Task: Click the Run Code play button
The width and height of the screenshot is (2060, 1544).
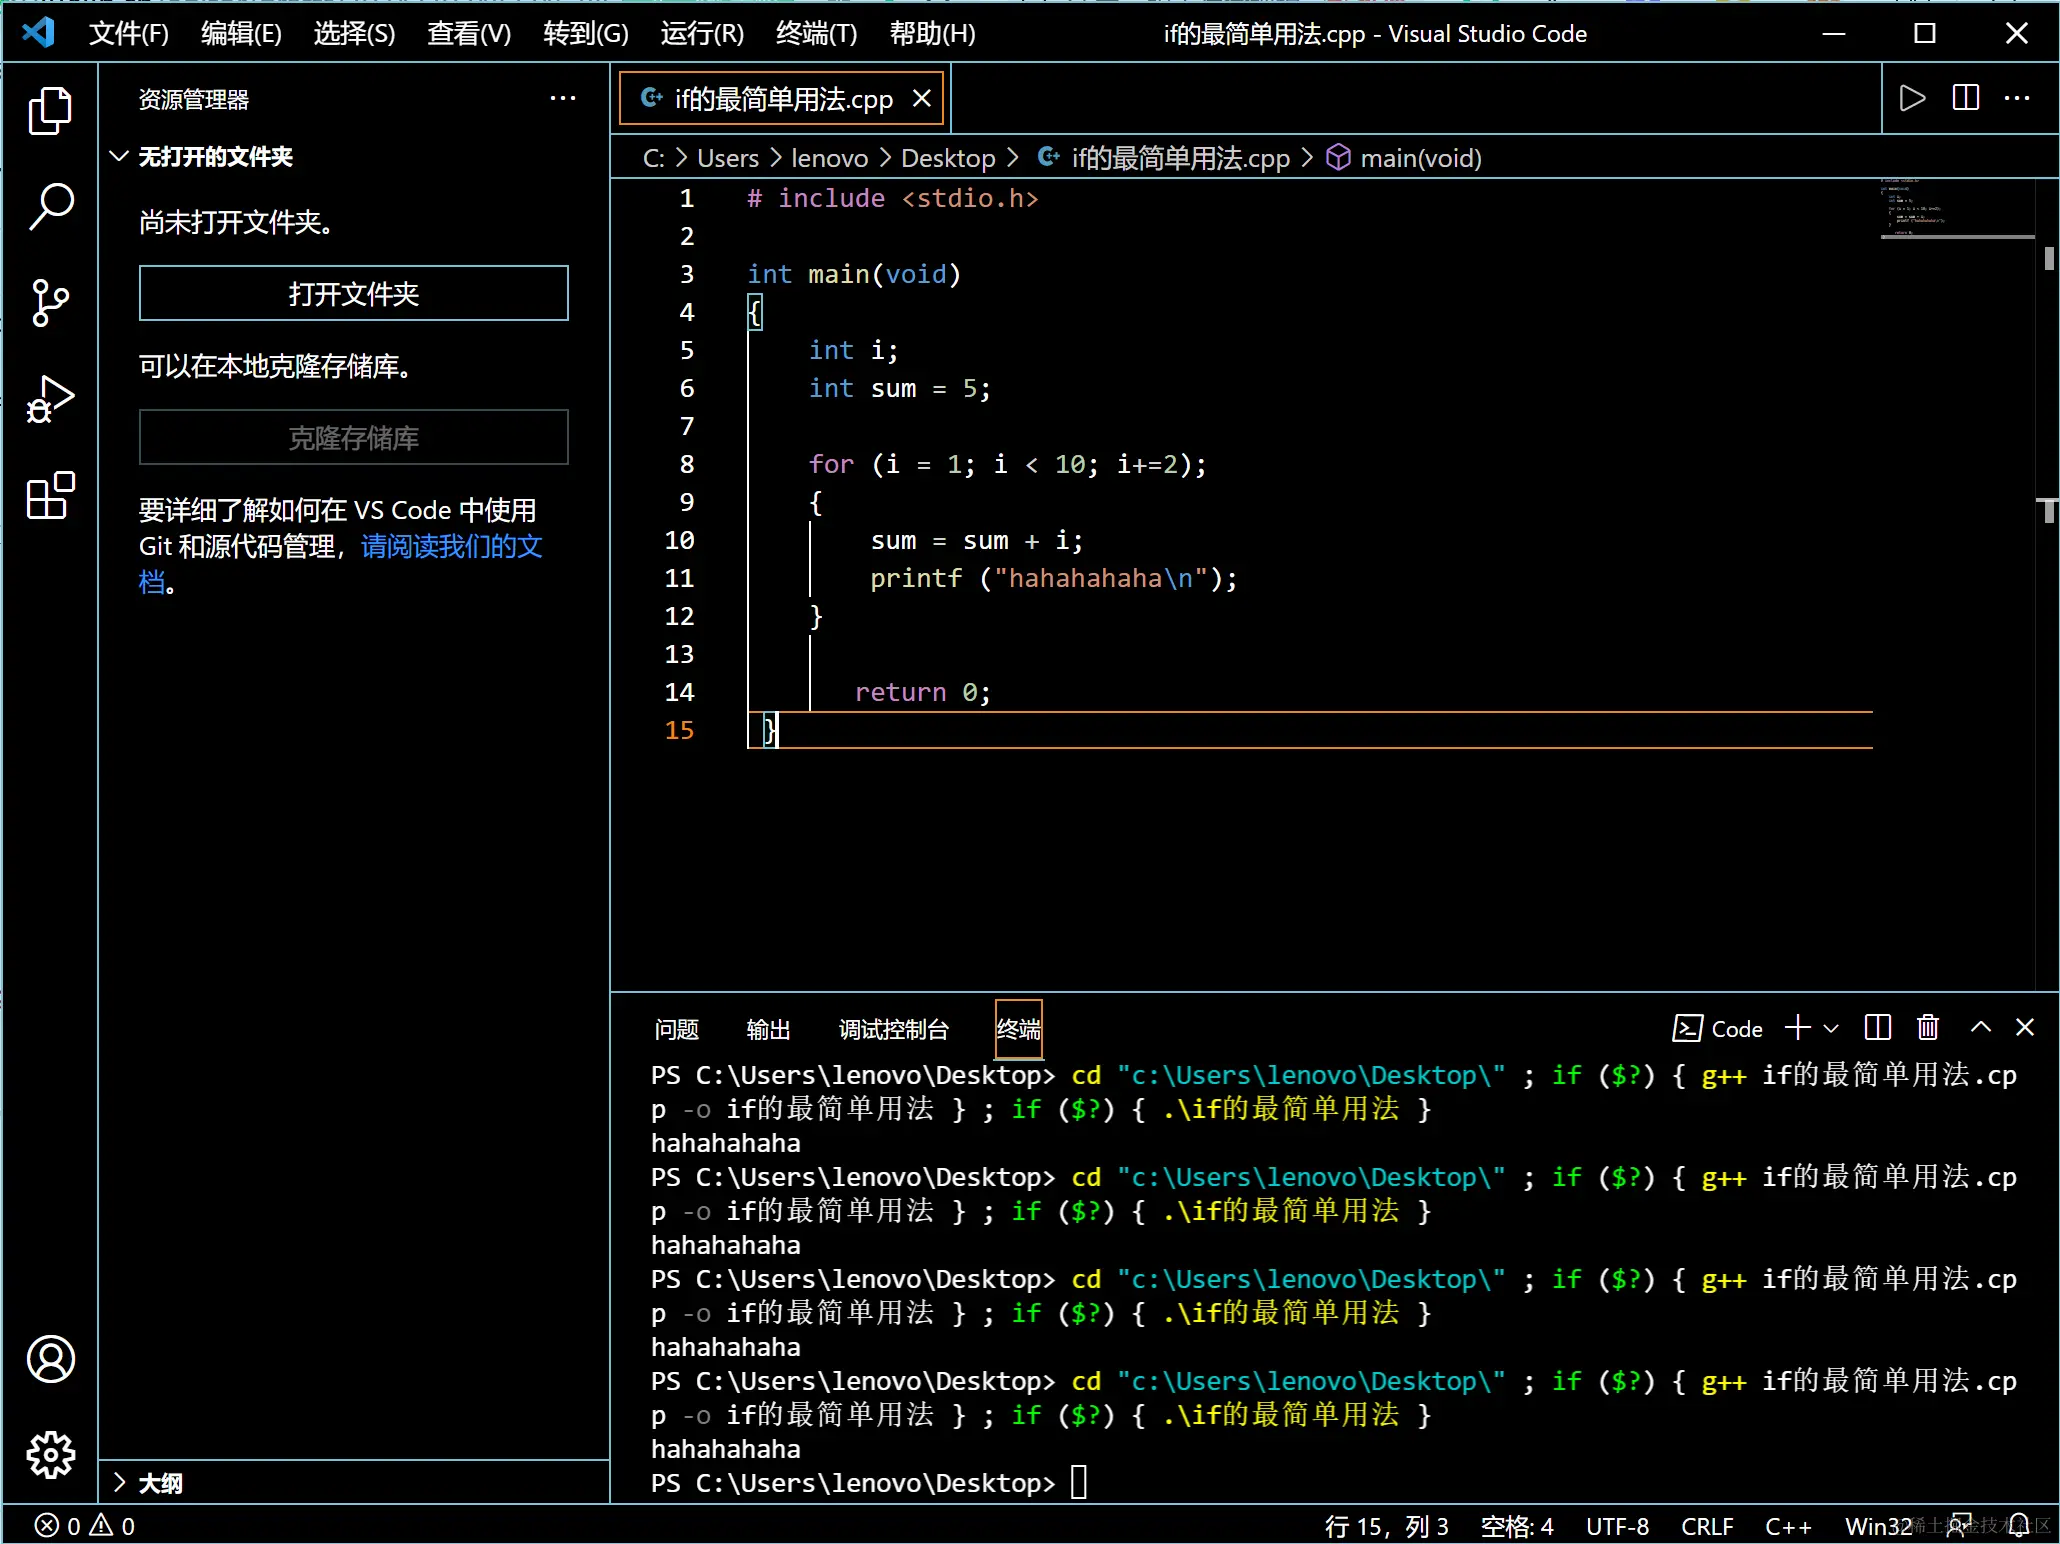Action: (1911, 98)
